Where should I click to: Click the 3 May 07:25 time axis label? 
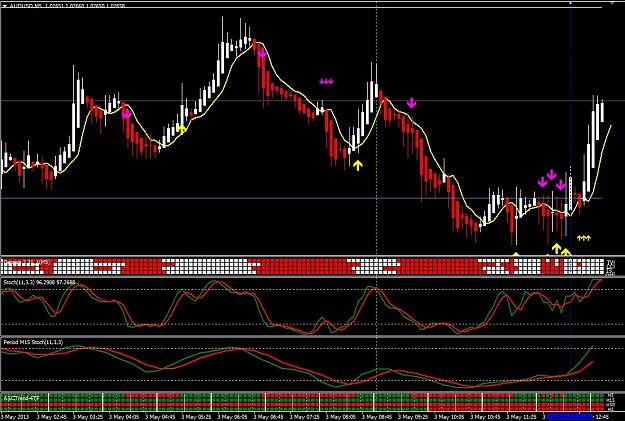tap(305, 417)
